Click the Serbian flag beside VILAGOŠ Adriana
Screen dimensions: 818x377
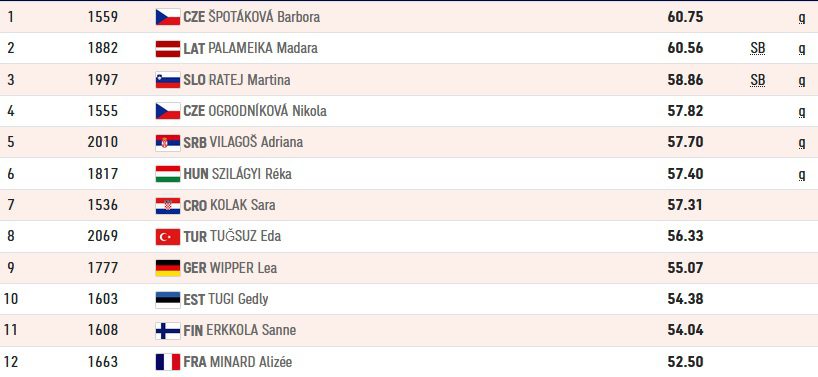click(168, 142)
